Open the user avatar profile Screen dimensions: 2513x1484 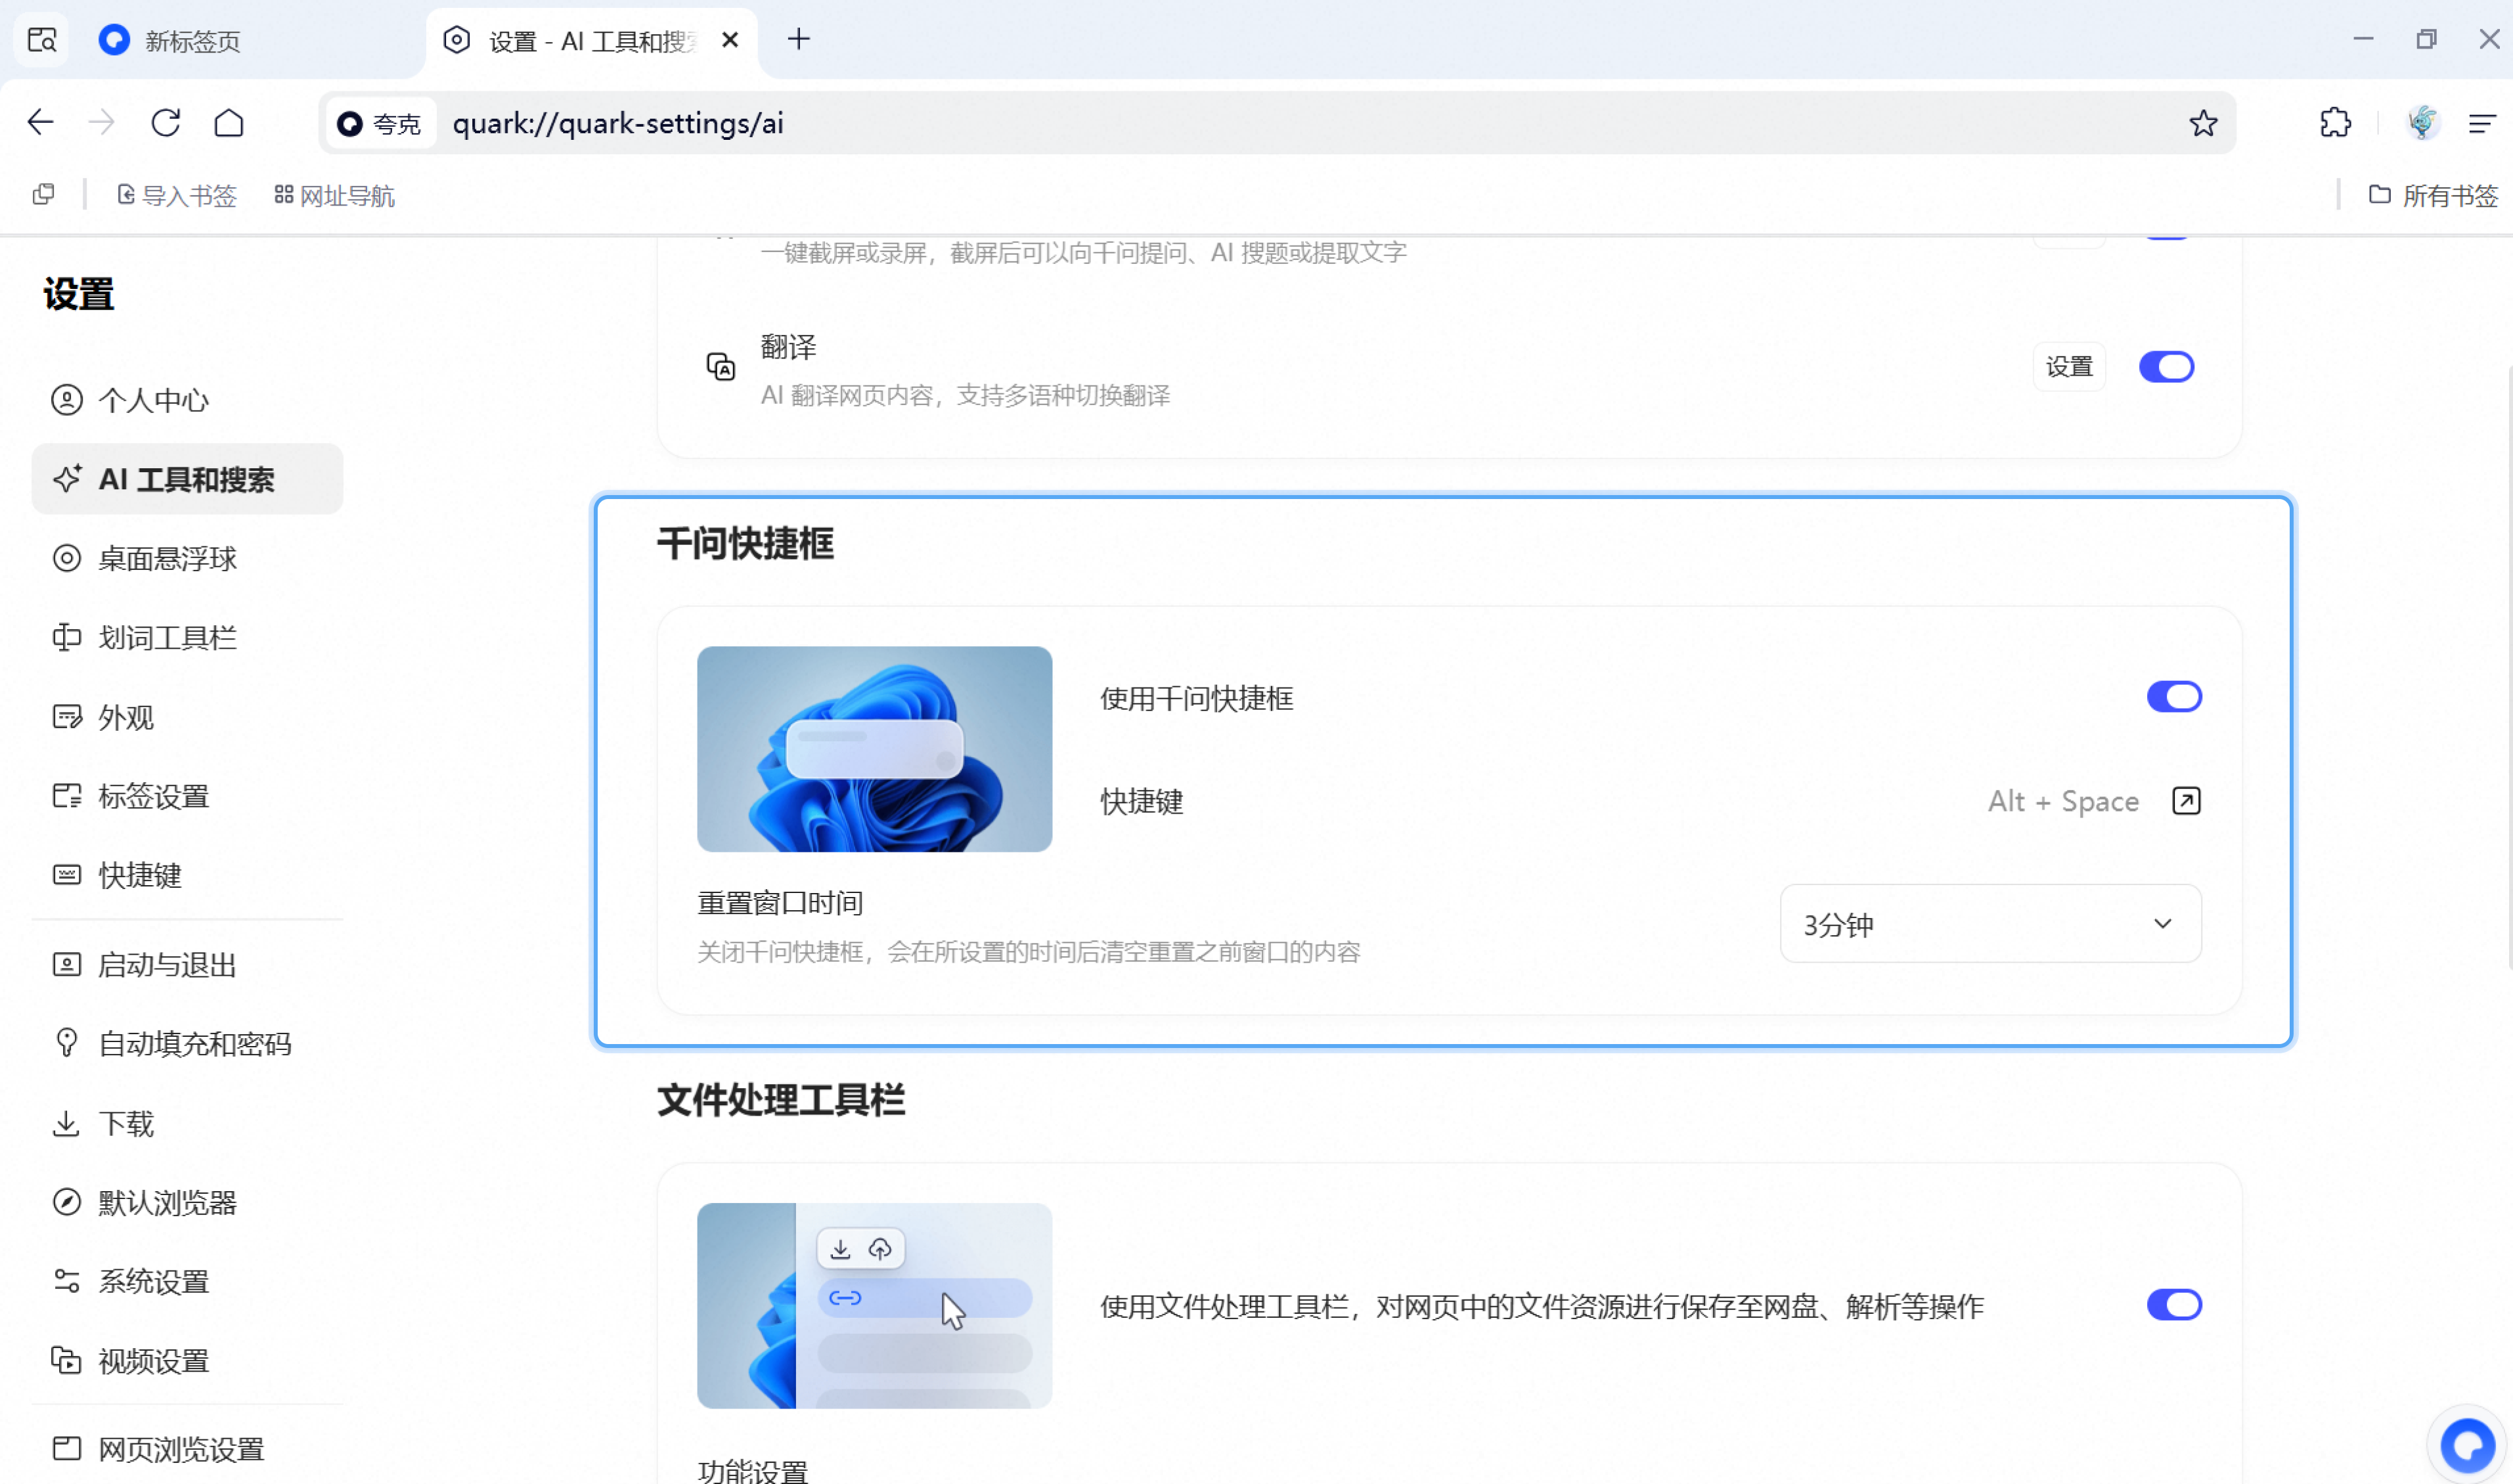click(x=2422, y=123)
